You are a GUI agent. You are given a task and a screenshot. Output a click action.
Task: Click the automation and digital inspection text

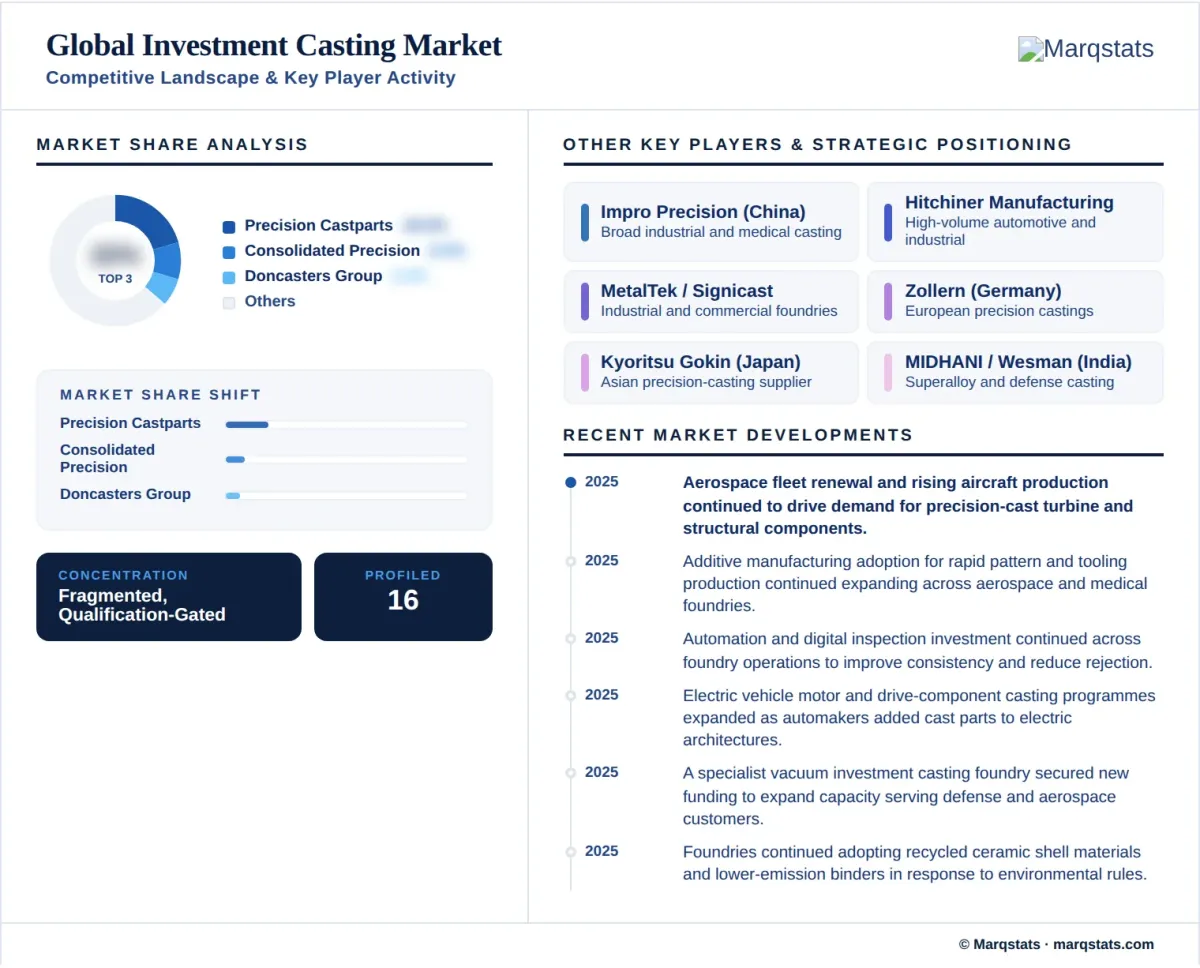point(918,650)
